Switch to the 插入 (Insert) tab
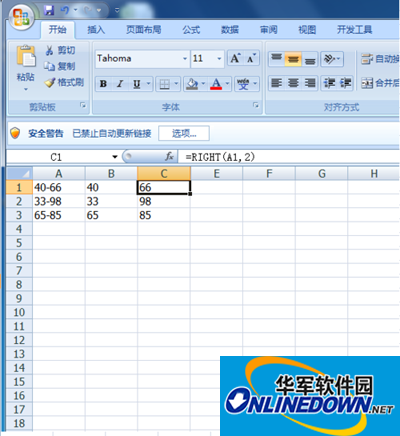Screen dimensions: 400x436 click(96, 30)
